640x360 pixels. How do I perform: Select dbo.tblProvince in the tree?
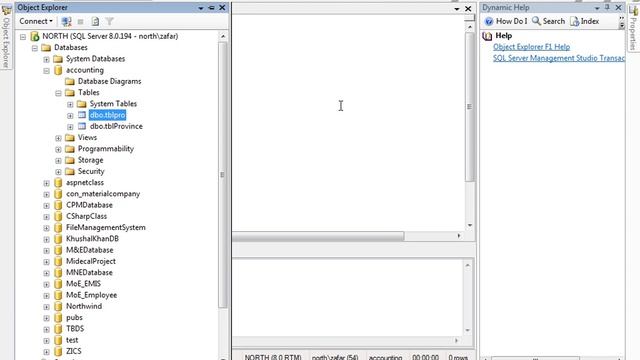click(116, 126)
